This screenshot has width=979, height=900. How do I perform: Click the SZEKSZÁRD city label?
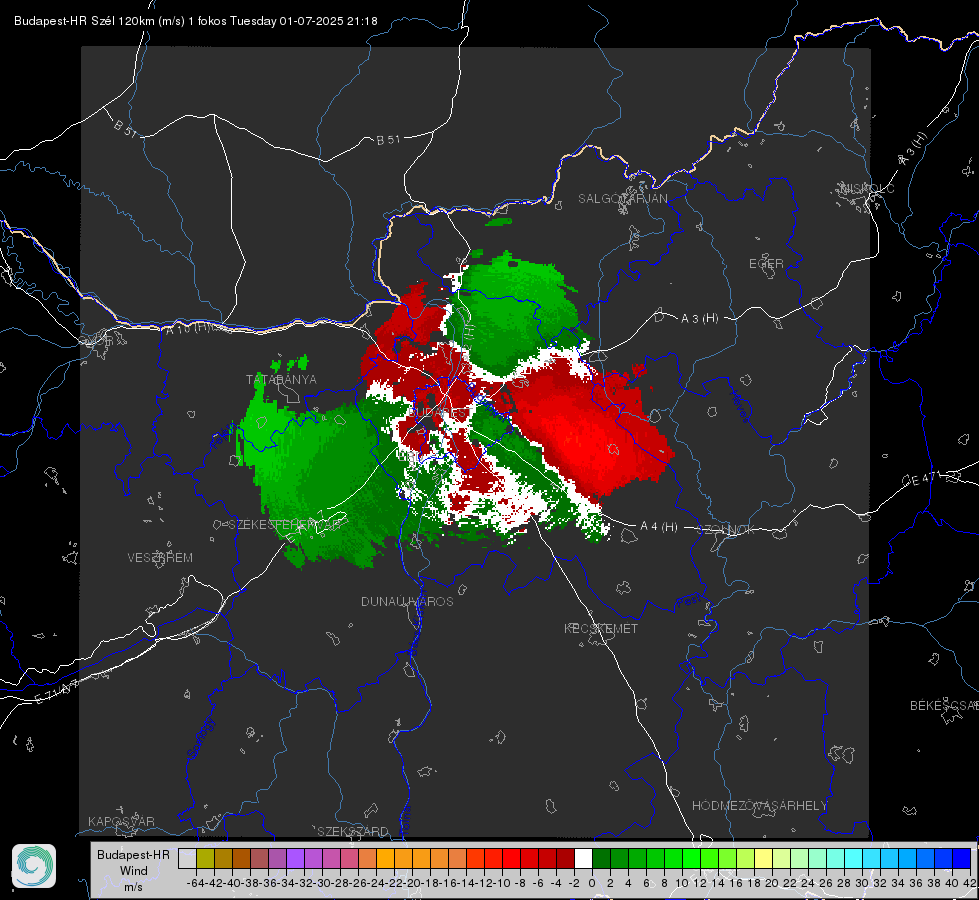tap(353, 831)
